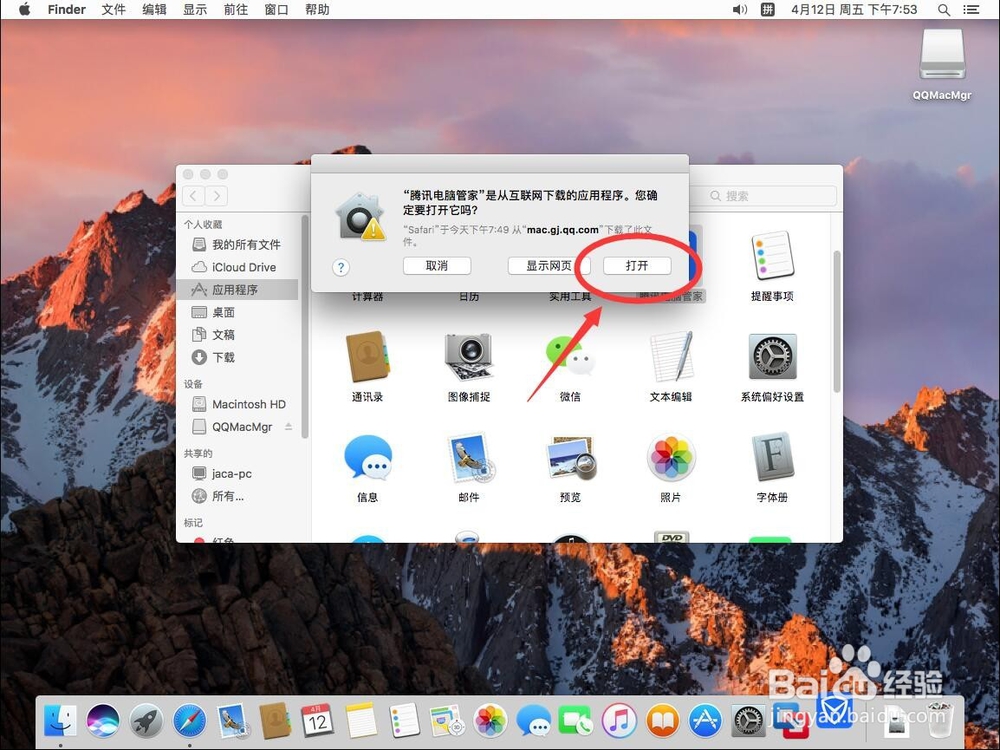Viewport: 1000px width, 750px height.
Task: Click the Finder content vertical scrollbar
Action: click(x=837, y=322)
